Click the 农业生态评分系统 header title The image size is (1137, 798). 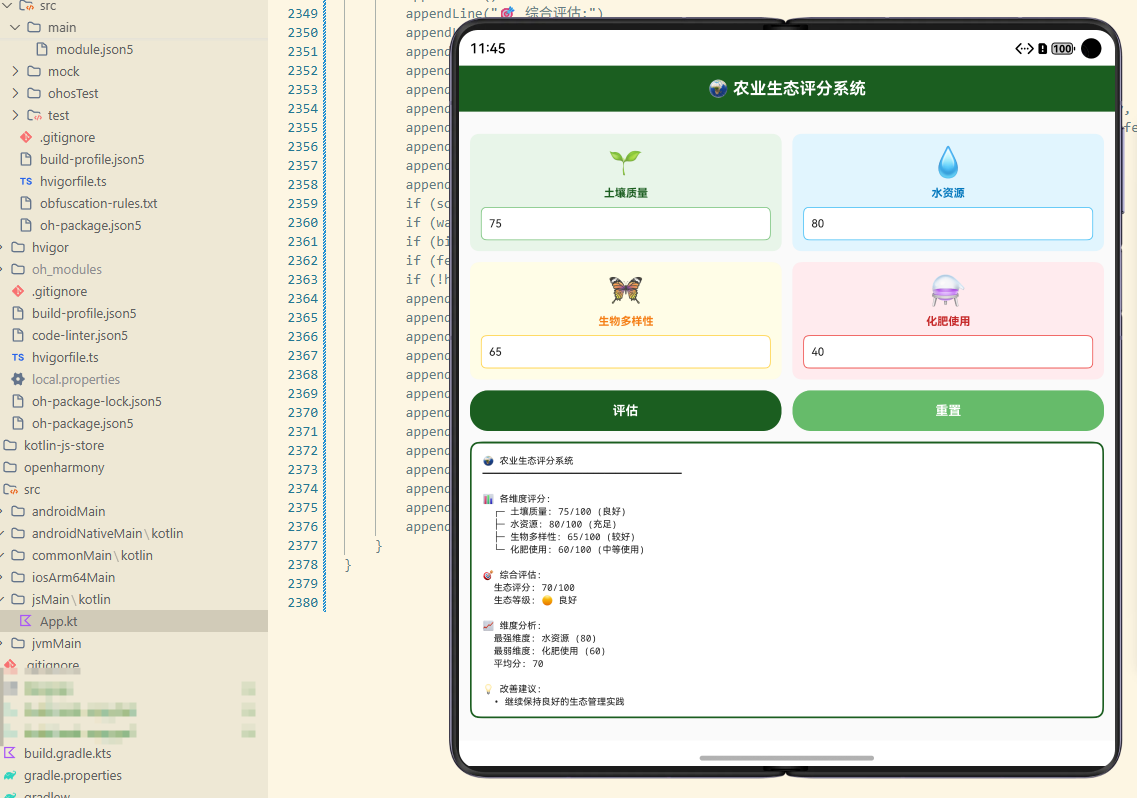(799, 89)
